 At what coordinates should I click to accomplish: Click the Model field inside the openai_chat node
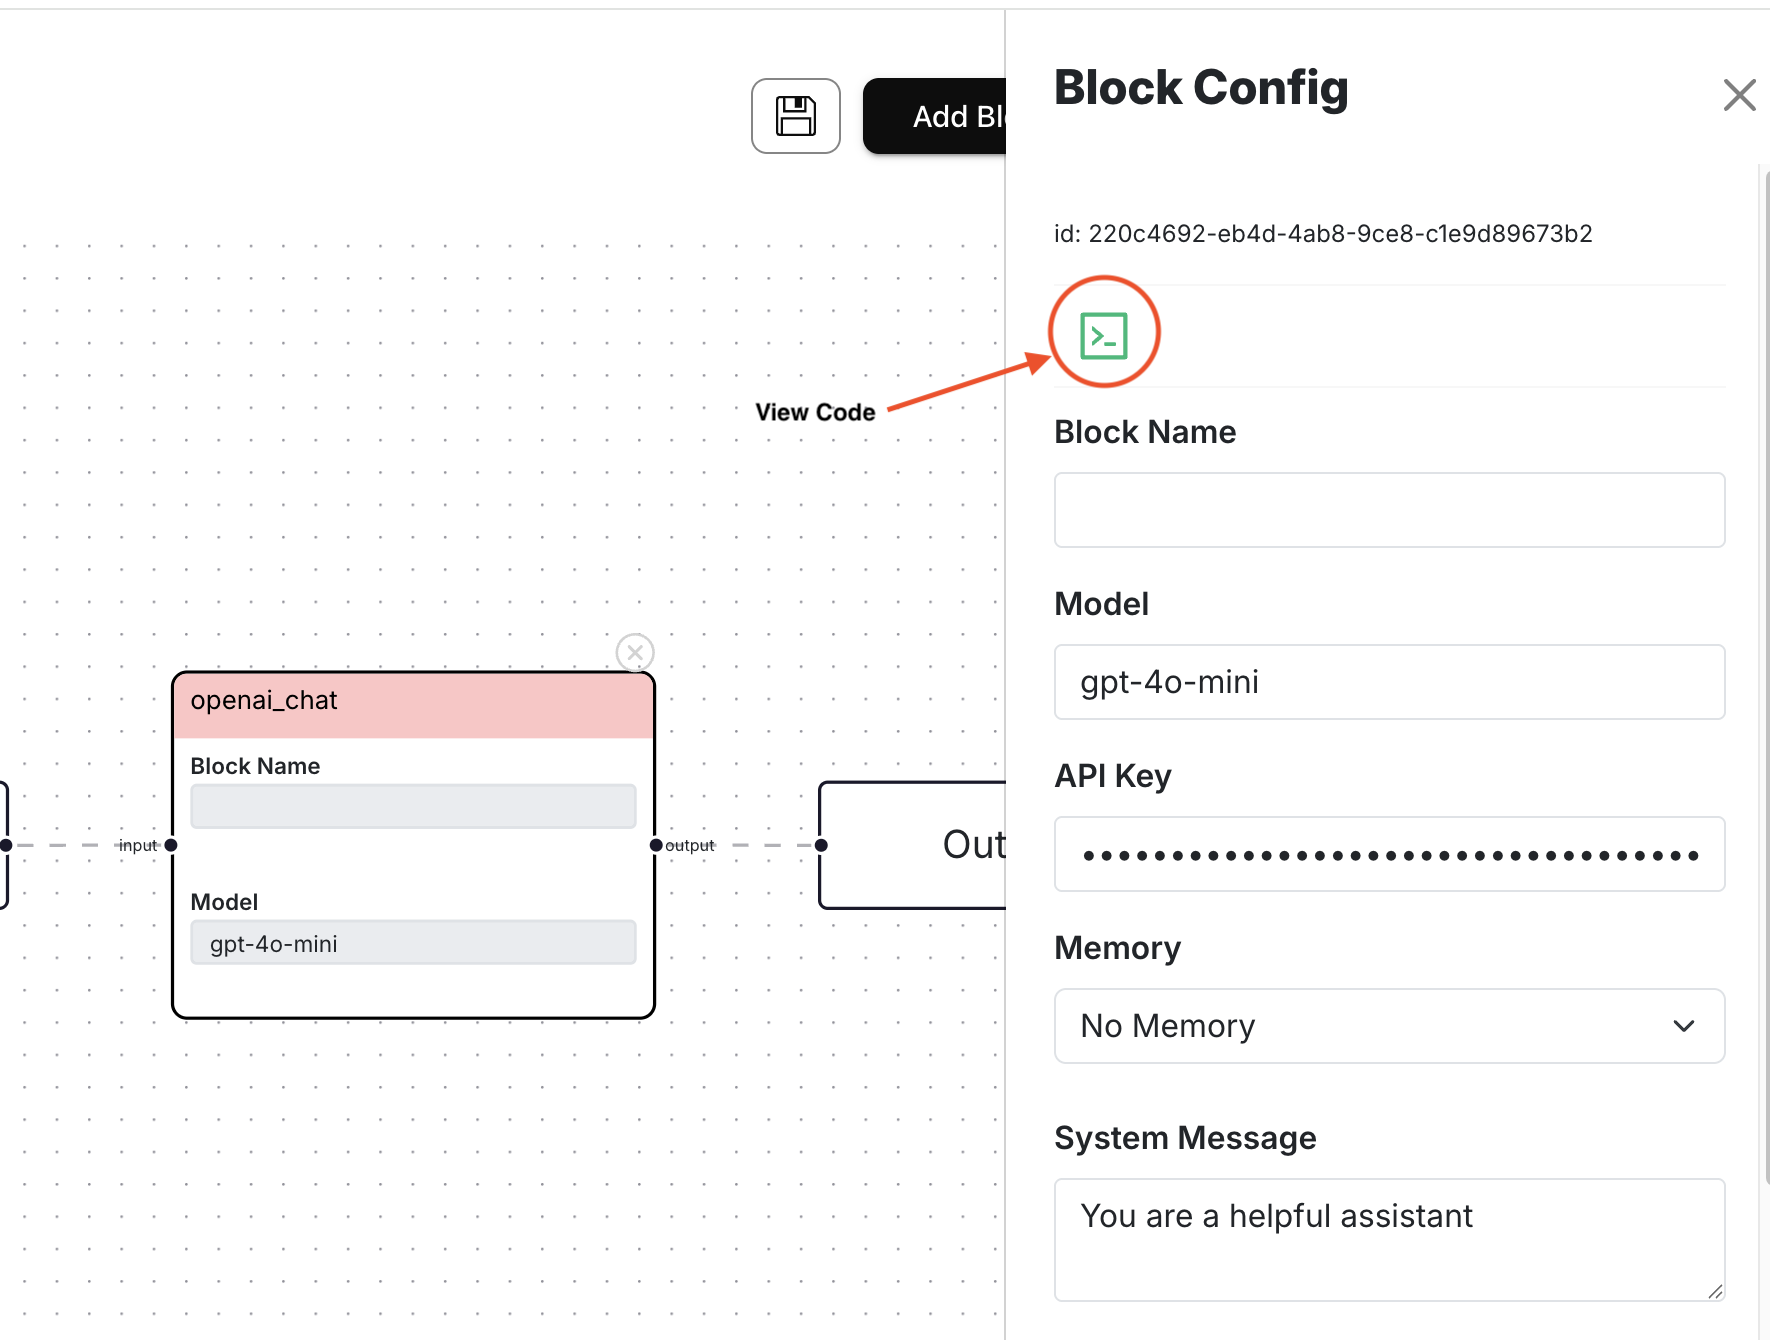(413, 943)
